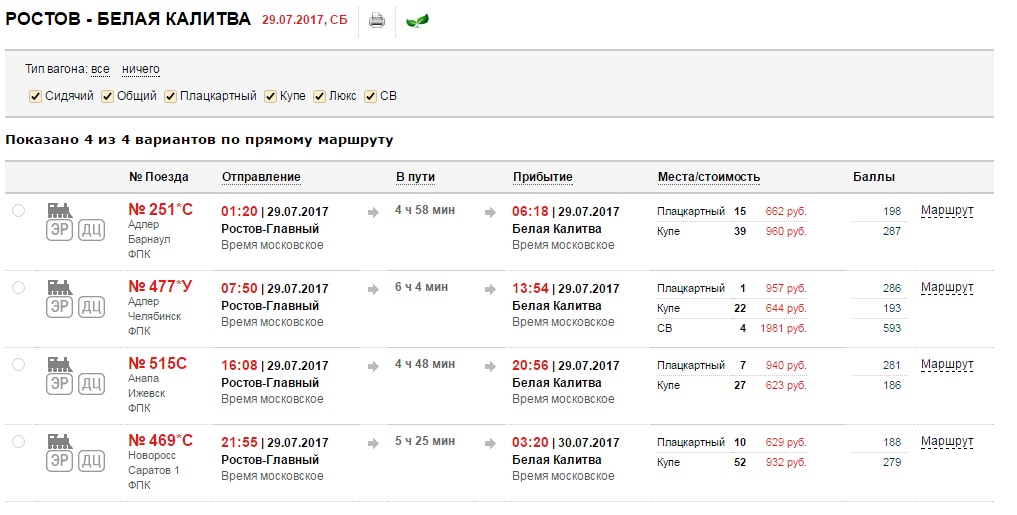
Task: Click the 'все' wagon type link
Action: (x=100, y=69)
